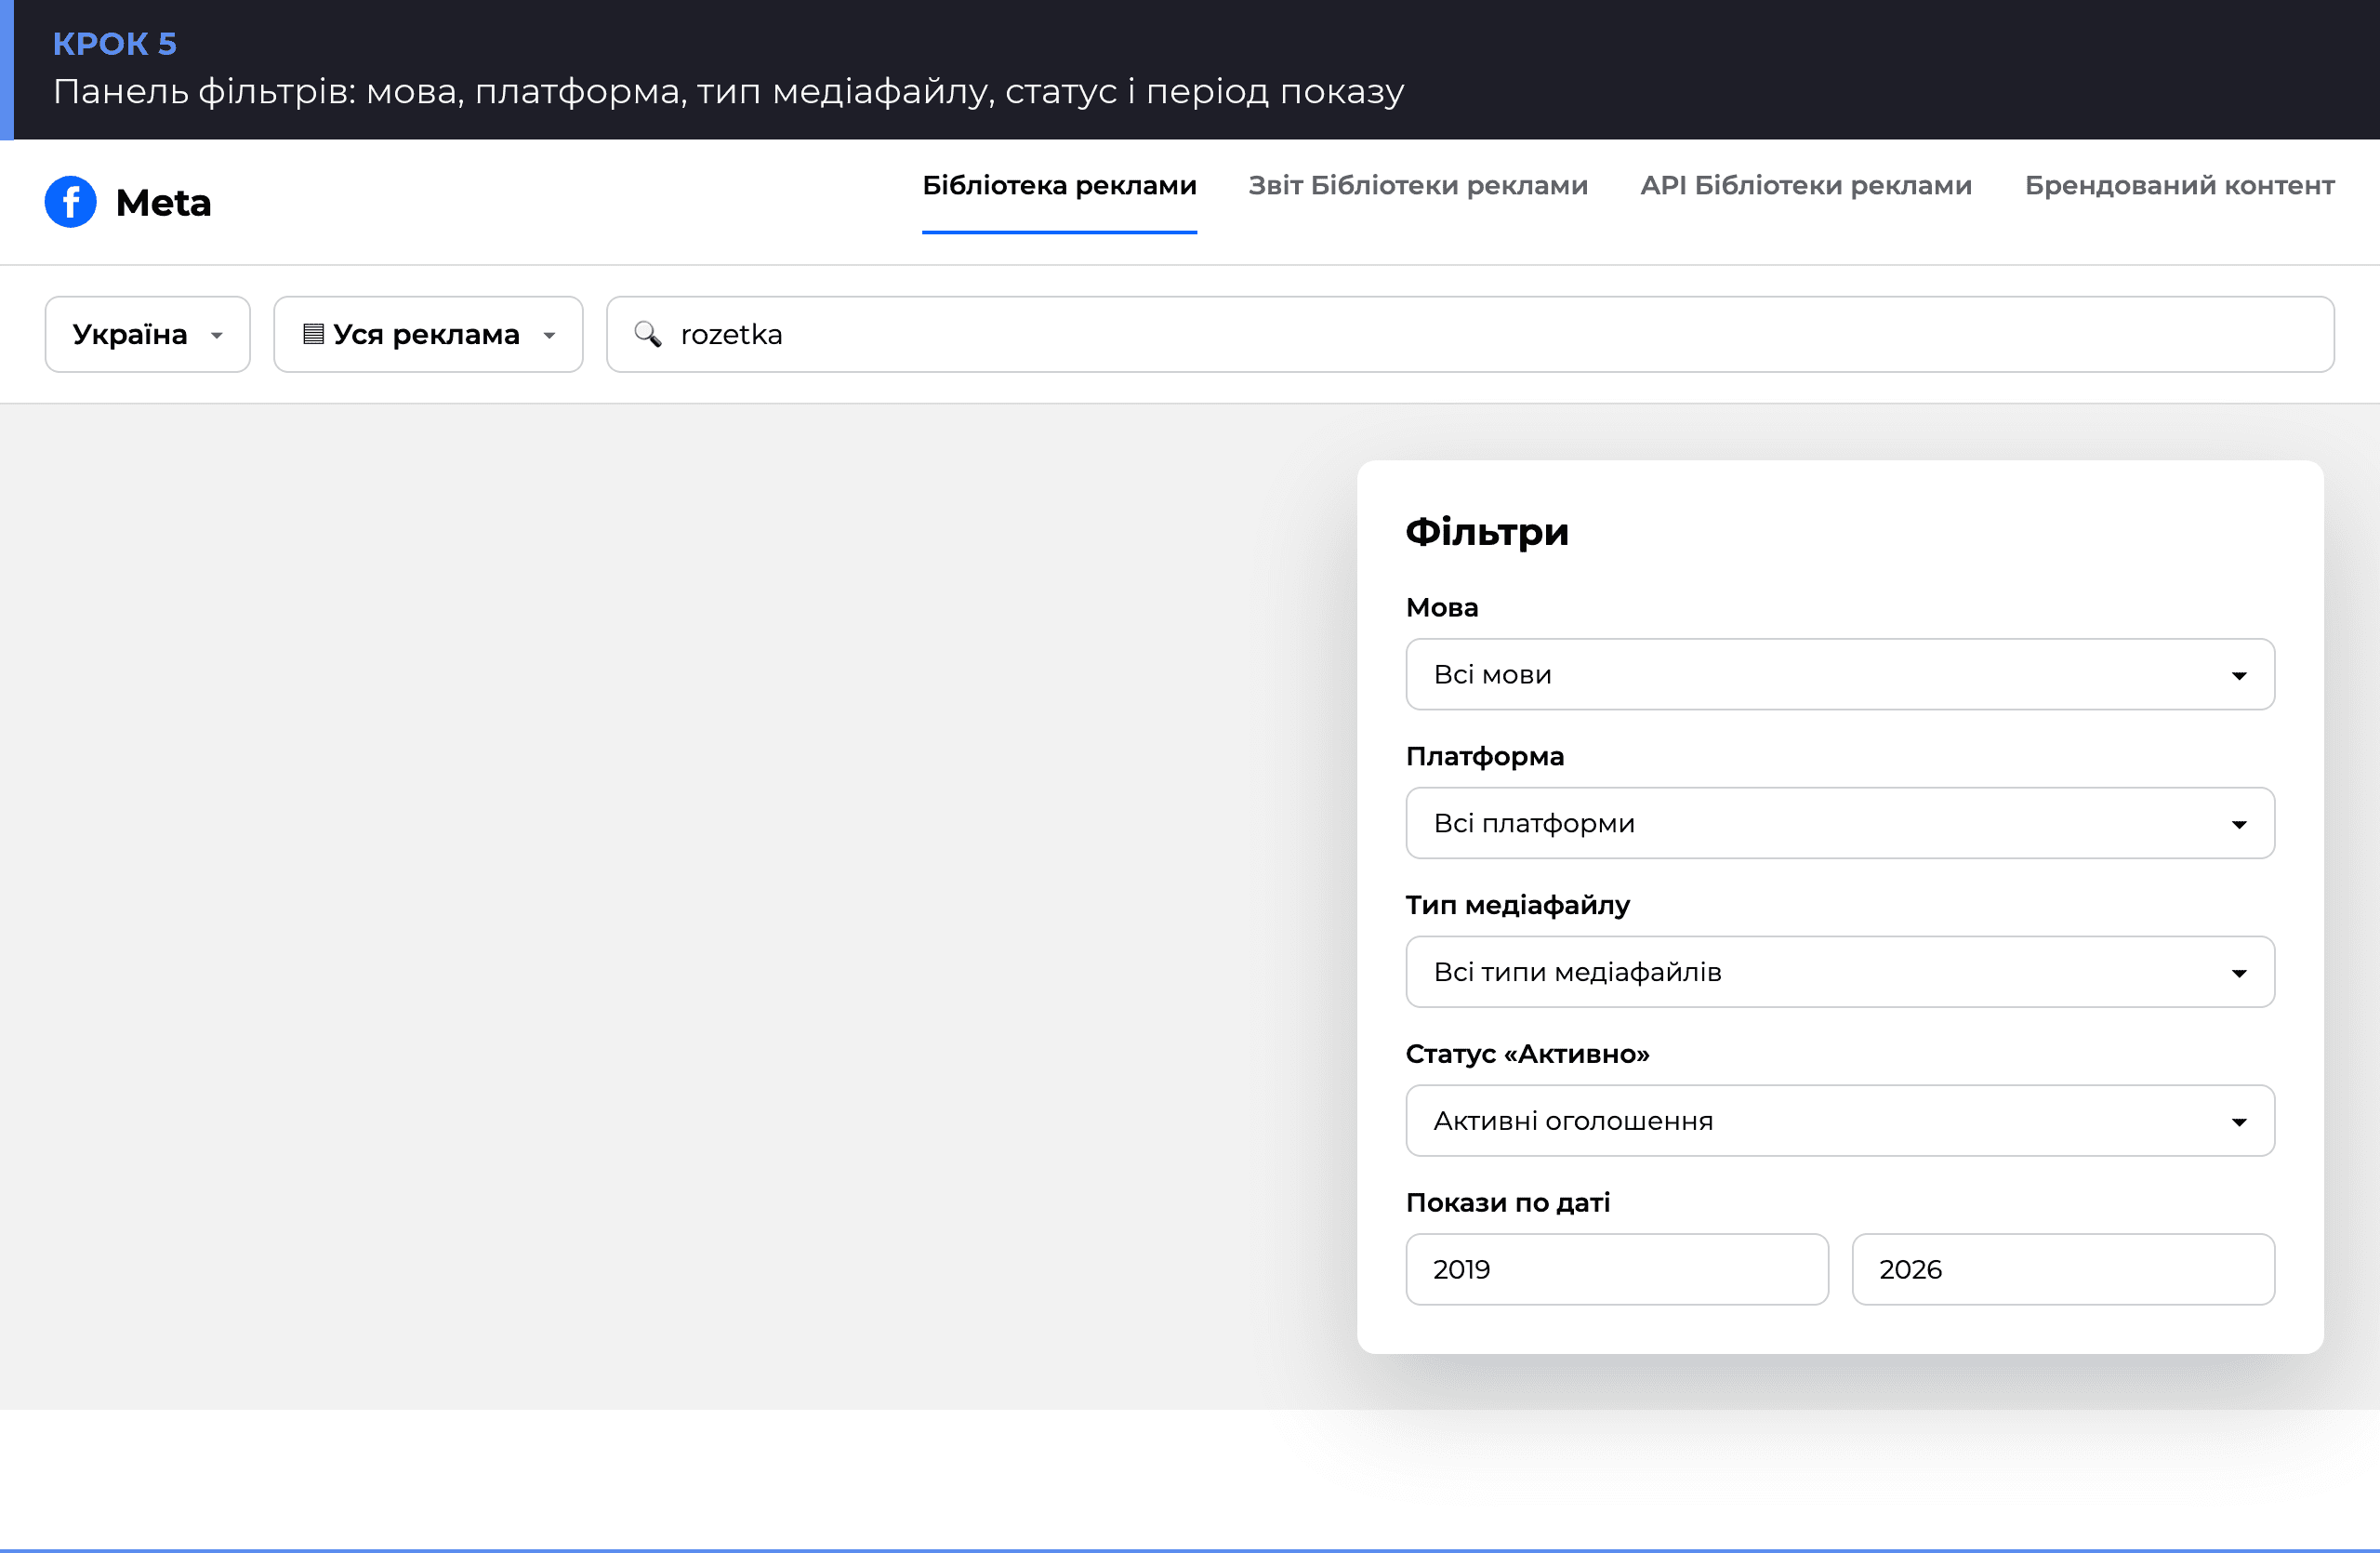Click the rozetka search field
The height and width of the screenshot is (1553, 2380).
[x=1470, y=334]
